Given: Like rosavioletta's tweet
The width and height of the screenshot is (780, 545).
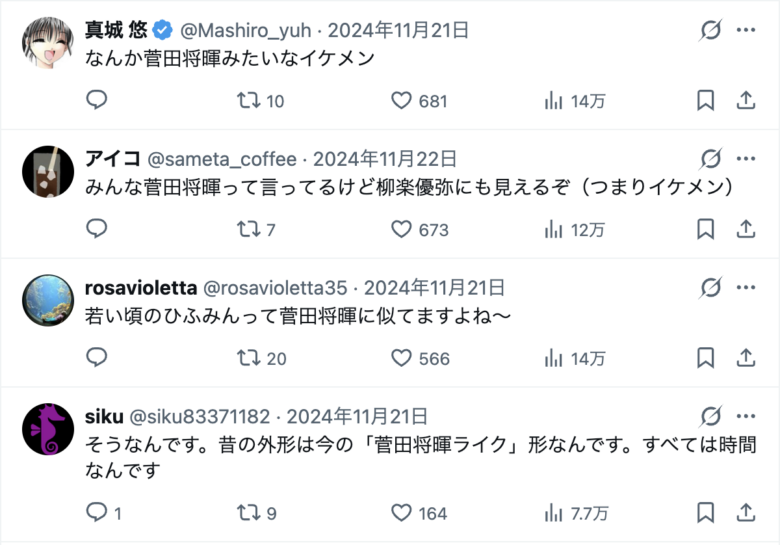Looking at the screenshot, I should (x=402, y=358).
